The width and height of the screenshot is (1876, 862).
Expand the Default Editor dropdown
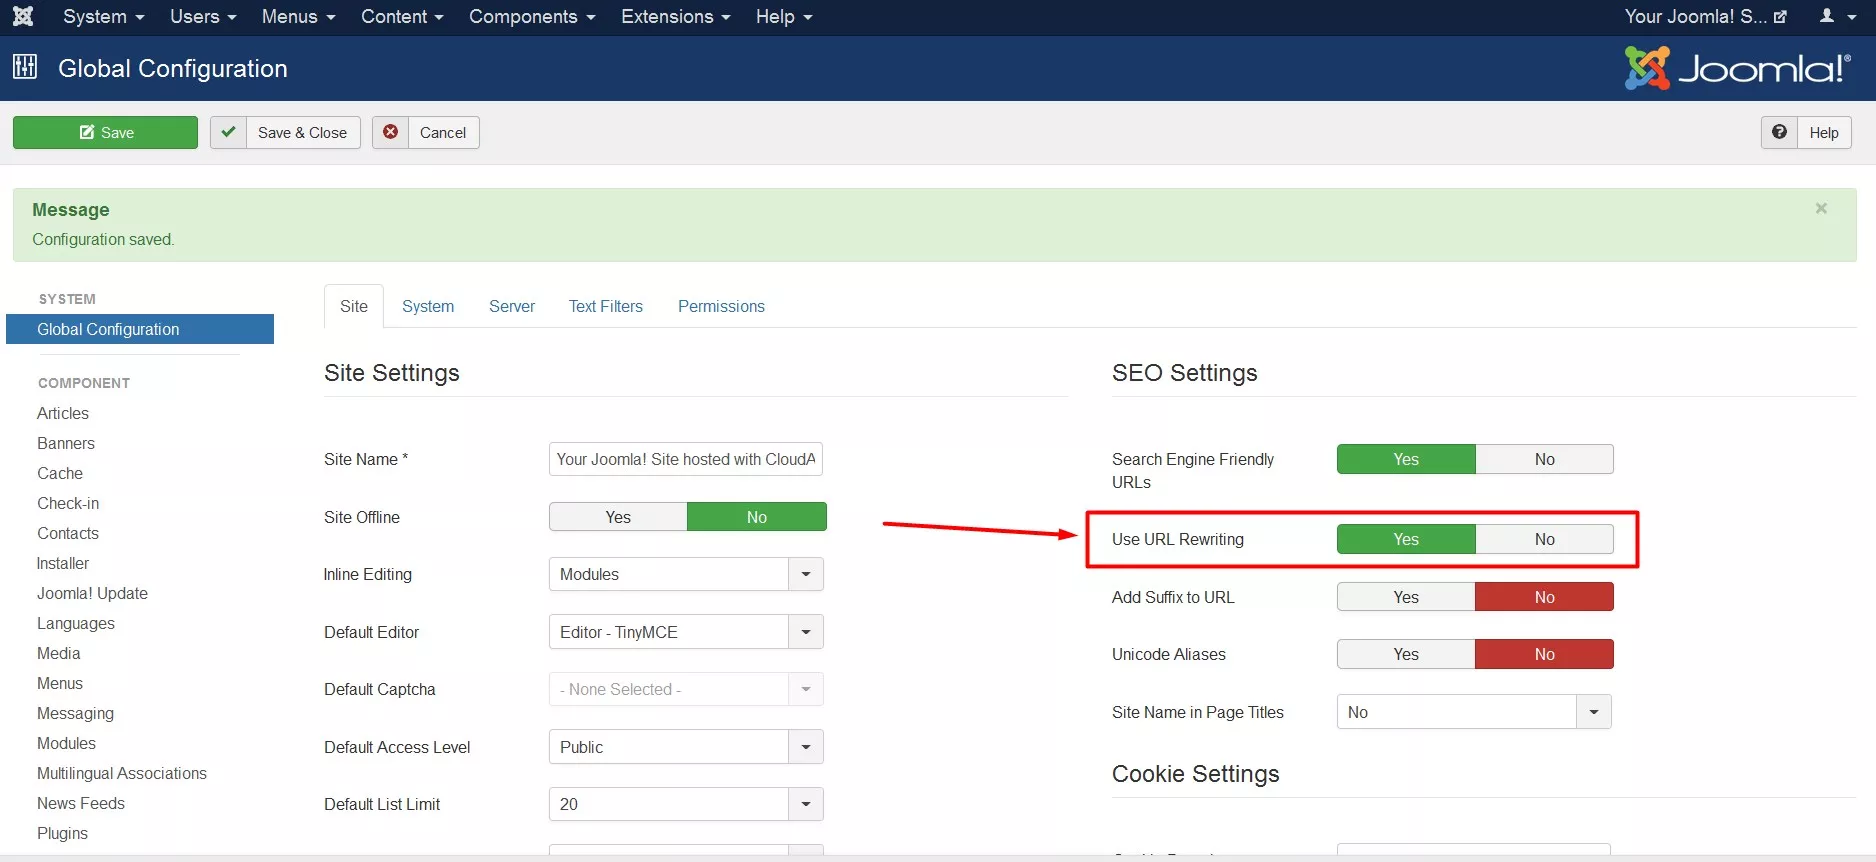pos(686,632)
